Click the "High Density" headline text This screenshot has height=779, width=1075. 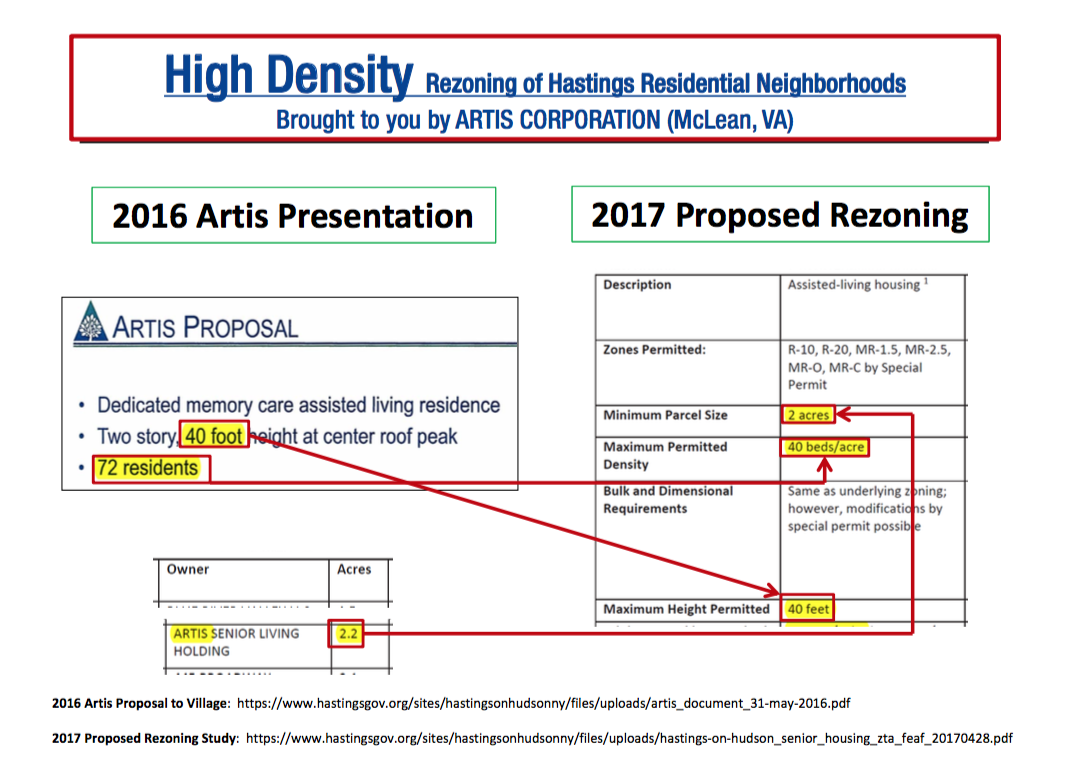click(289, 75)
